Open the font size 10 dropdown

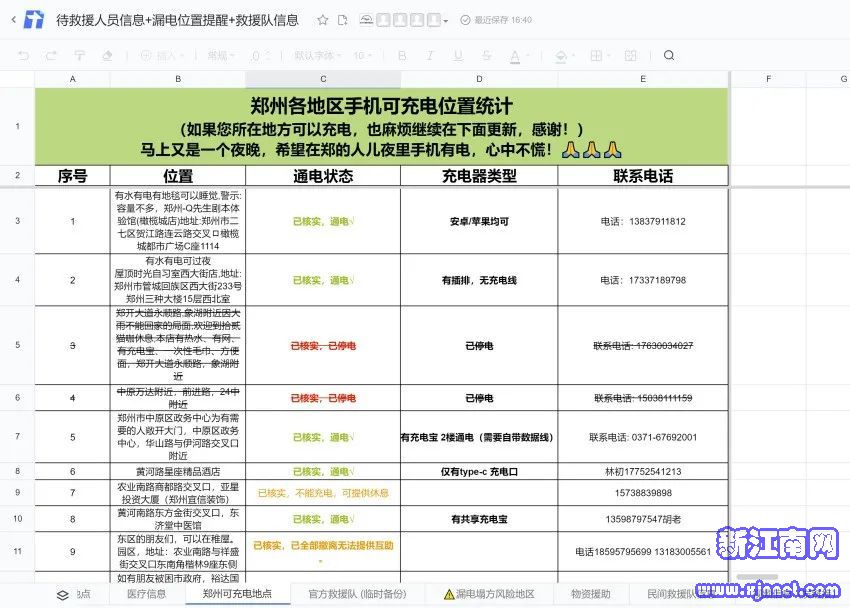(x=363, y=55)
